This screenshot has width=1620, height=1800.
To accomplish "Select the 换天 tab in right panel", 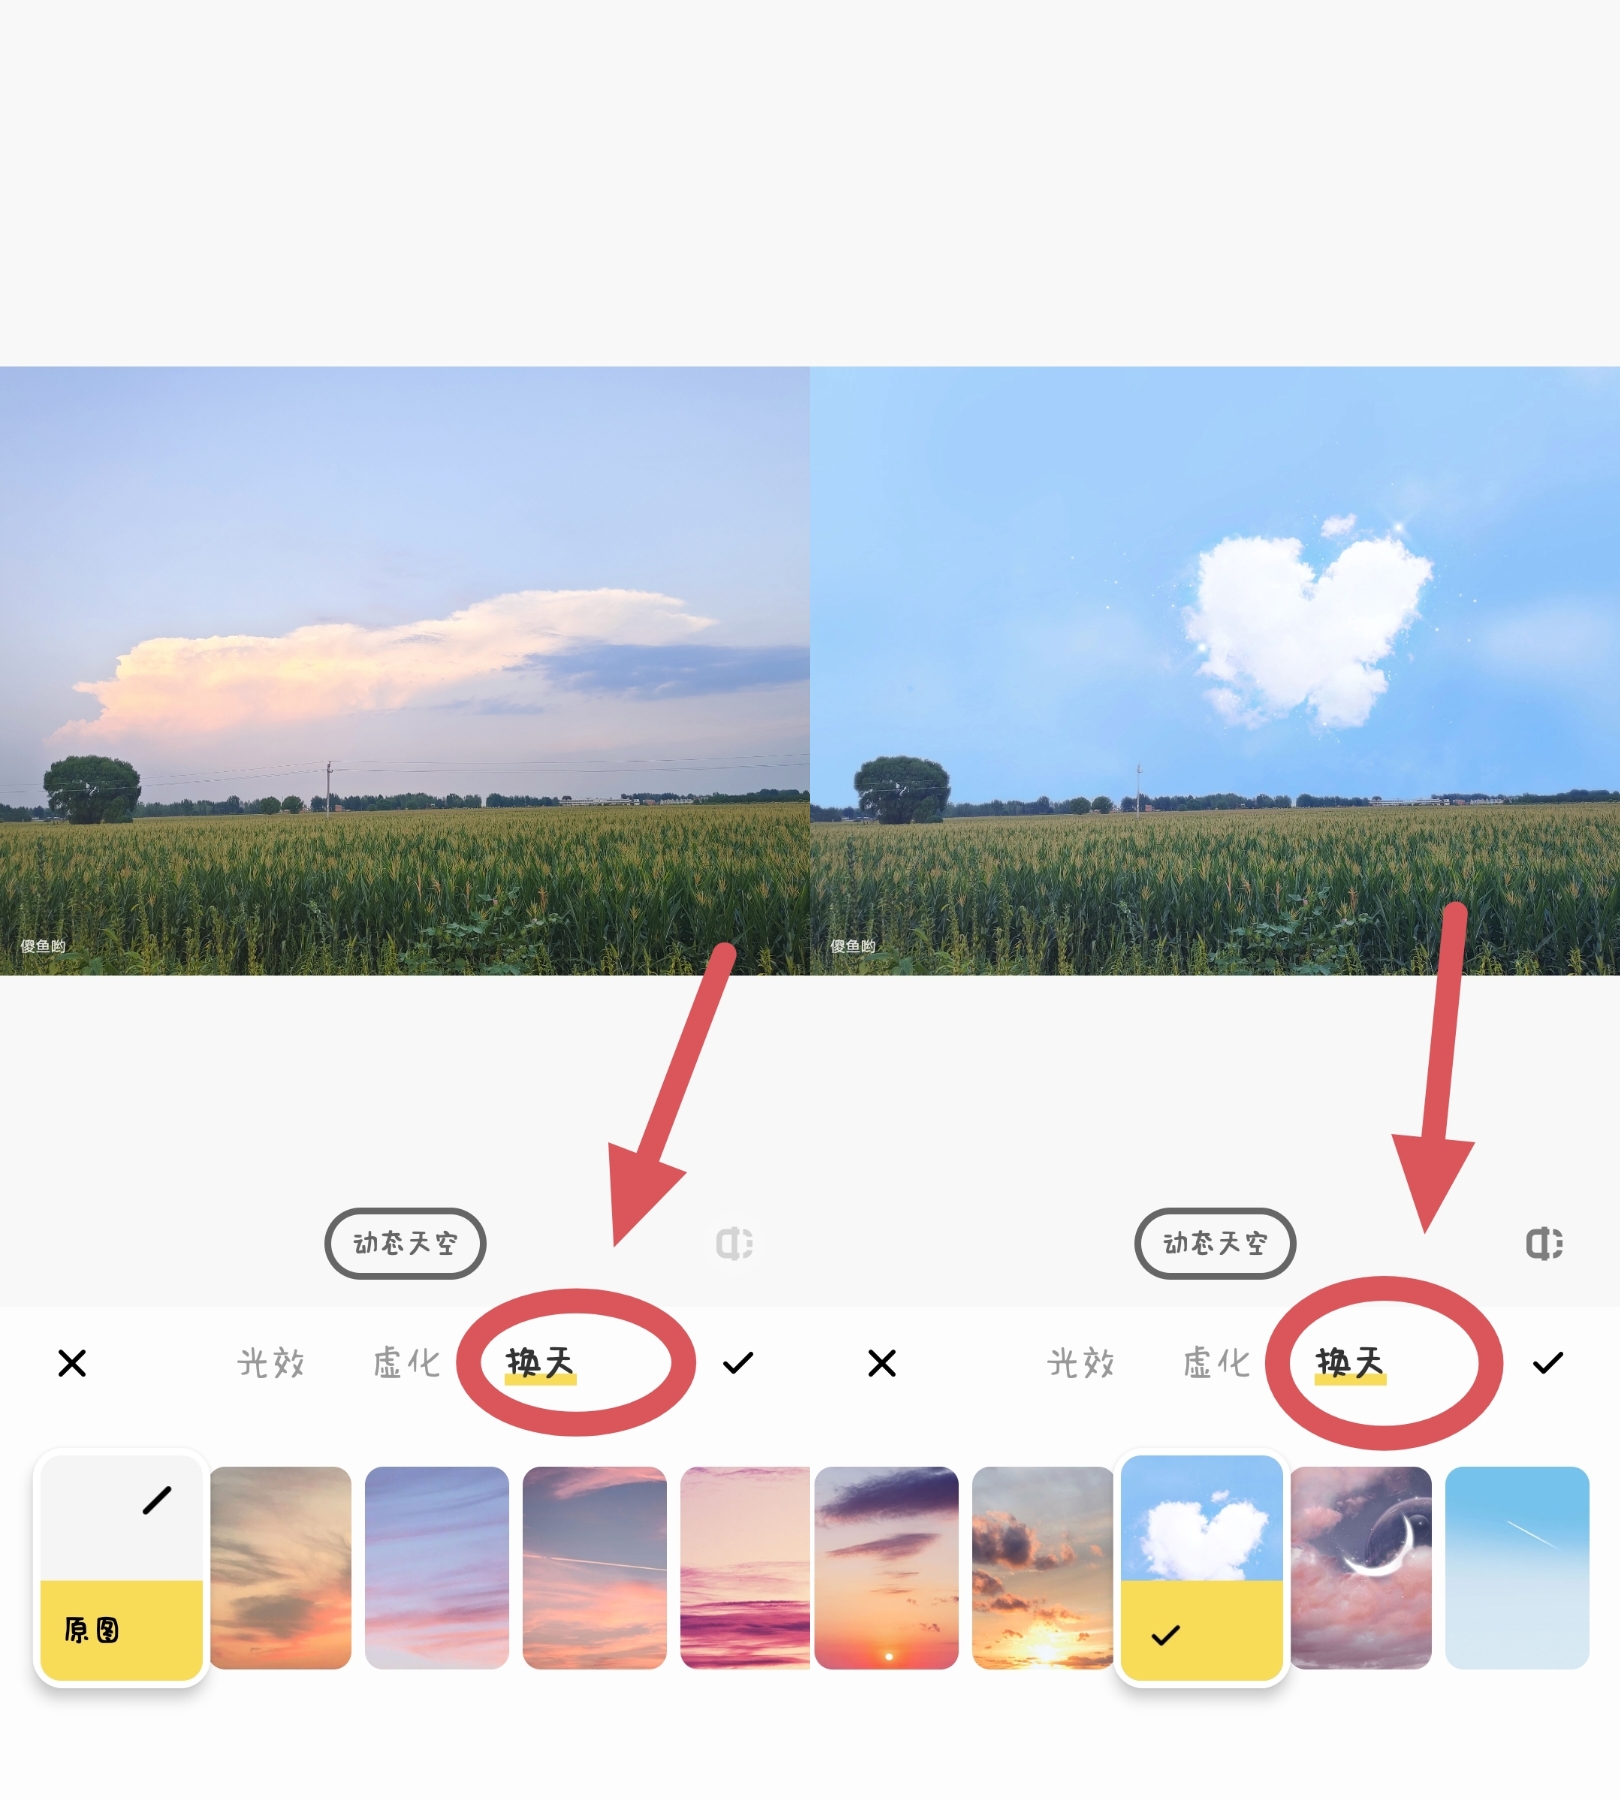I will point(1350,1363).
